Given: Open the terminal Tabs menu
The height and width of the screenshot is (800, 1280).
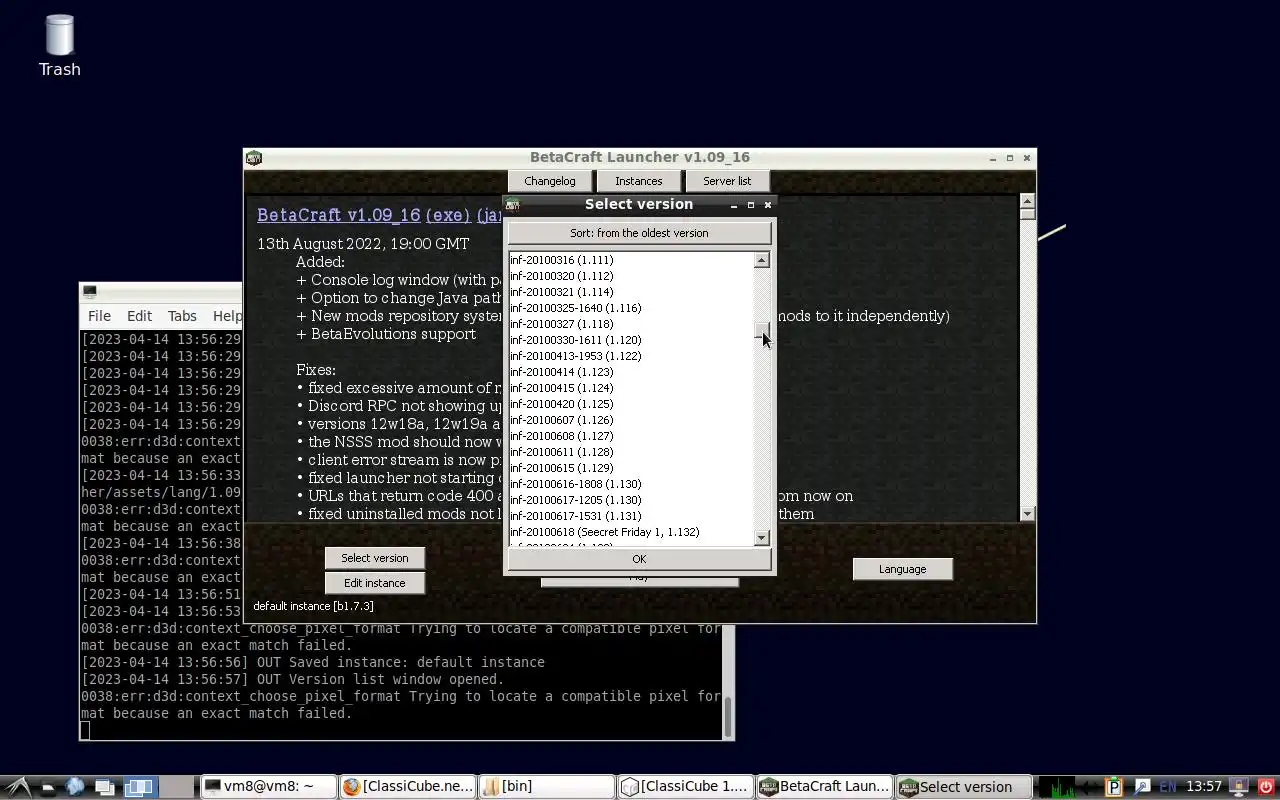Looking at the screenshot, I should point(182,316).
